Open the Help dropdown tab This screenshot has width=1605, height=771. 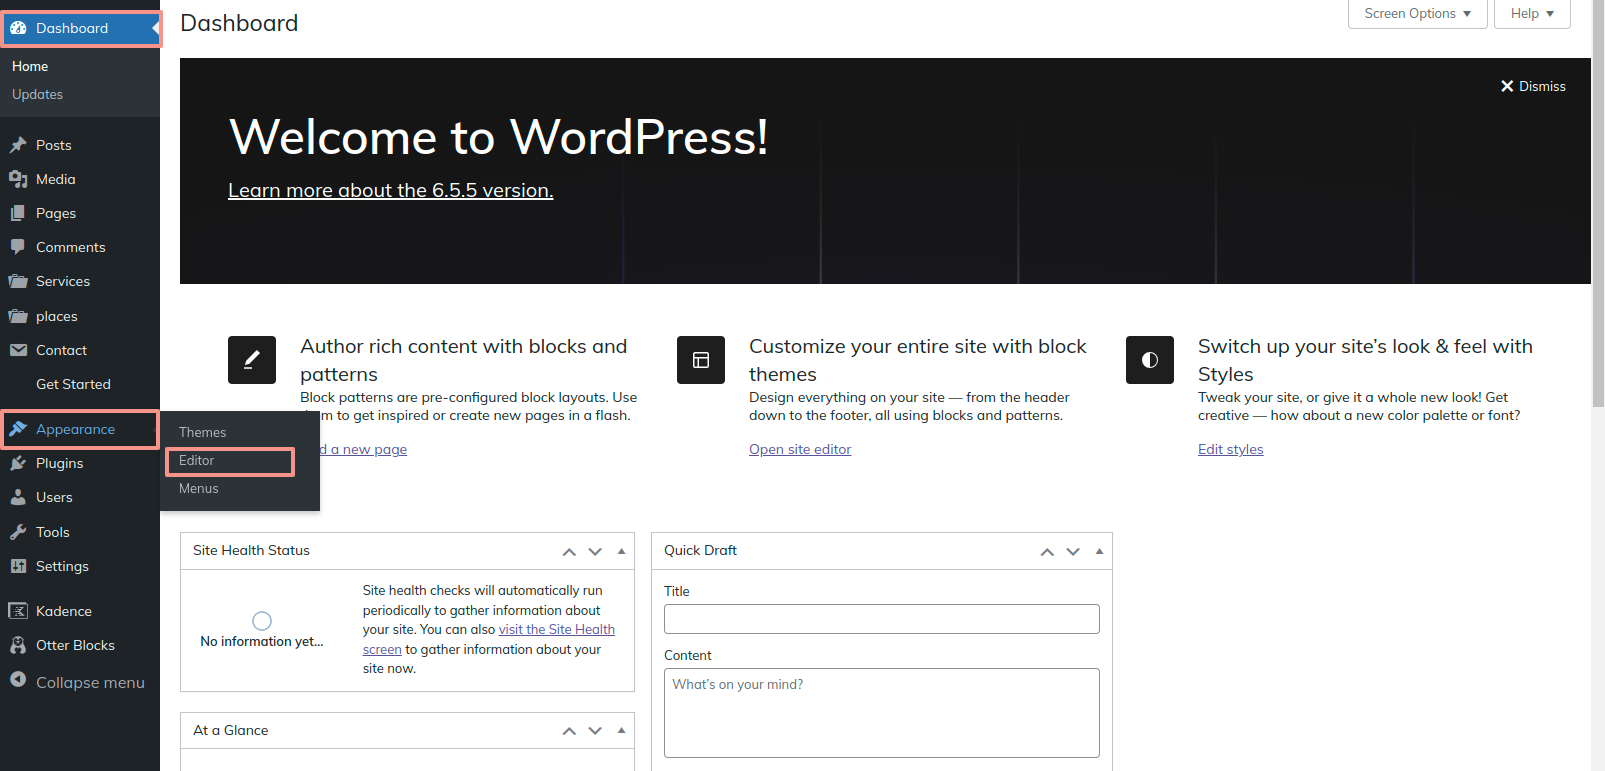tap(1531, 14)
